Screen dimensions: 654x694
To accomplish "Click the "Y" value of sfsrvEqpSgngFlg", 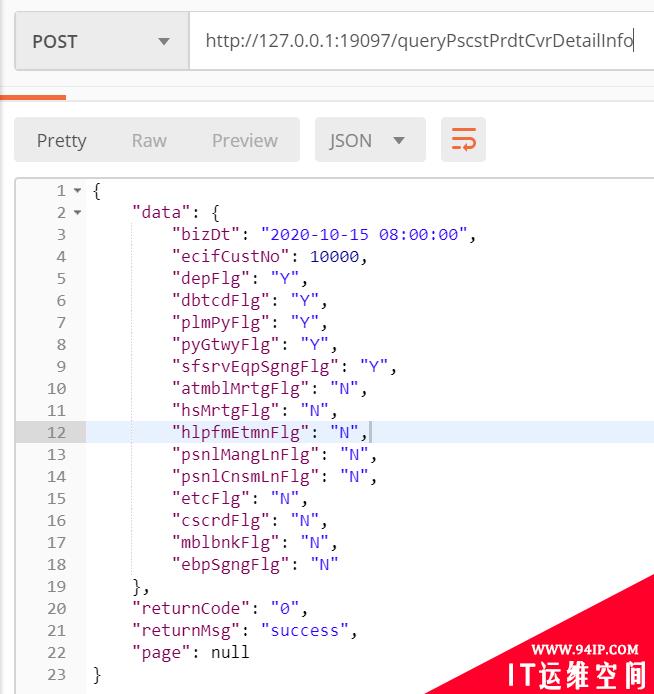I will click(x=374, y=367).
